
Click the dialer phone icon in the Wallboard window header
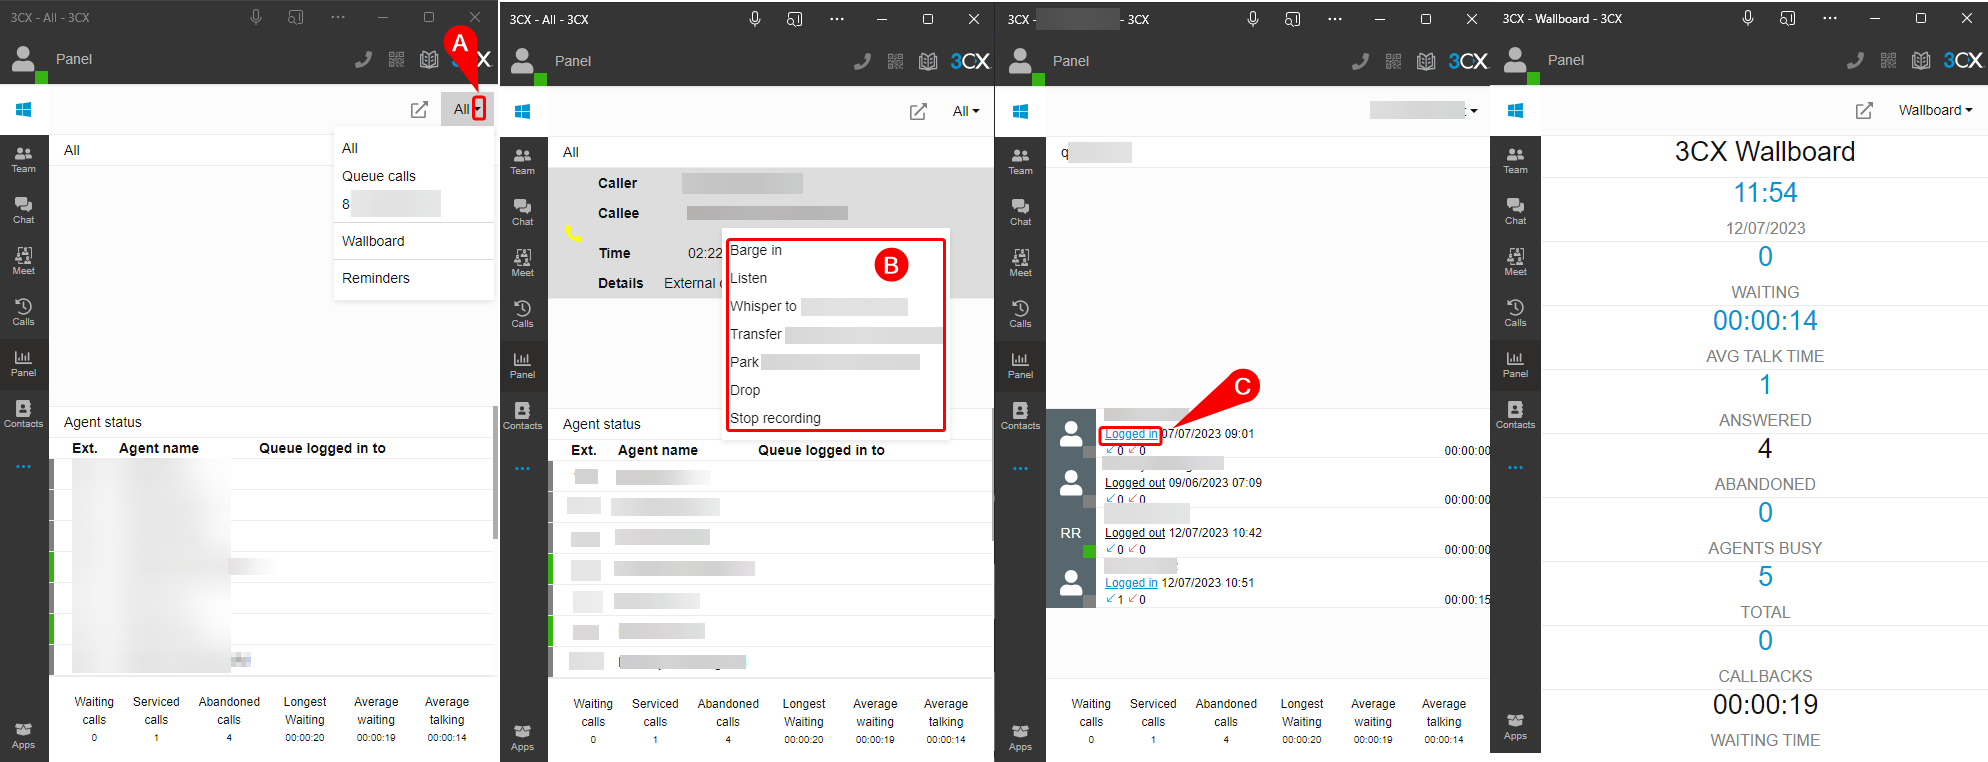pyautogui.click(x=1855, y=60)
